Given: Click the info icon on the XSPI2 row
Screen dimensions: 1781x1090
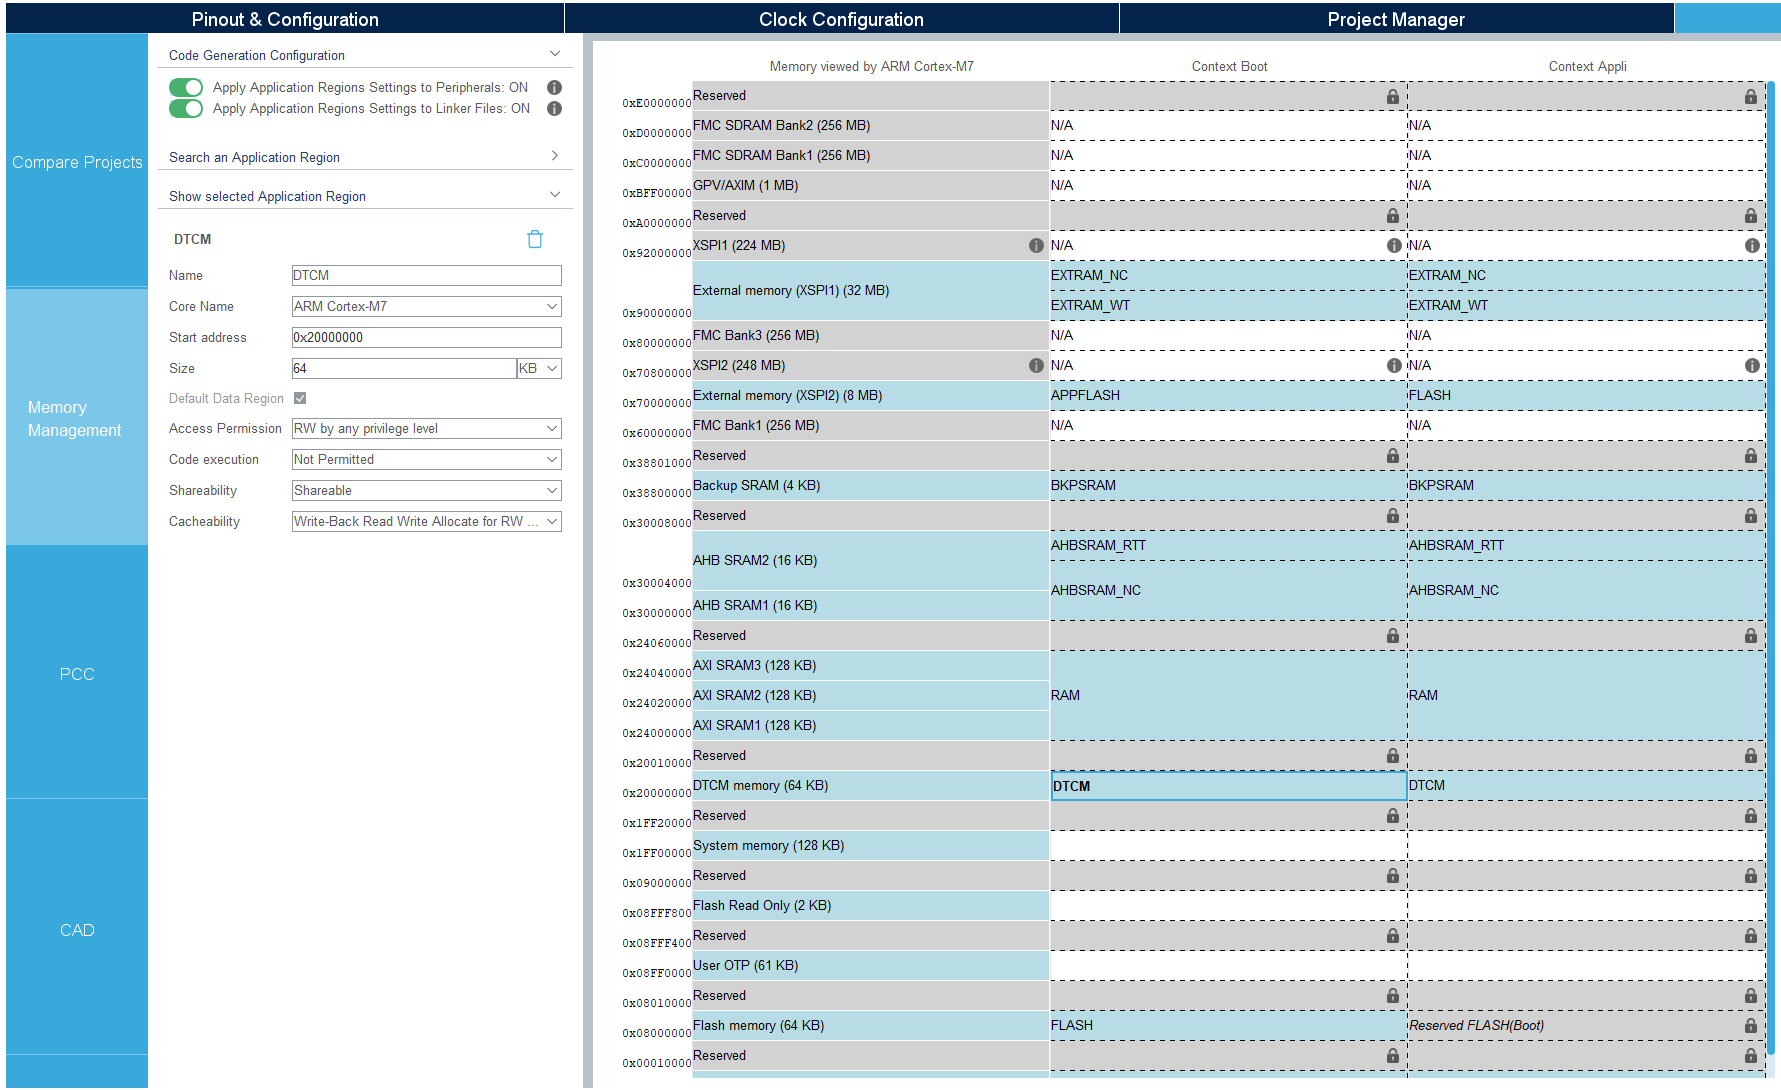Looking at the screenshot, I should click(x=1036, y=366).
